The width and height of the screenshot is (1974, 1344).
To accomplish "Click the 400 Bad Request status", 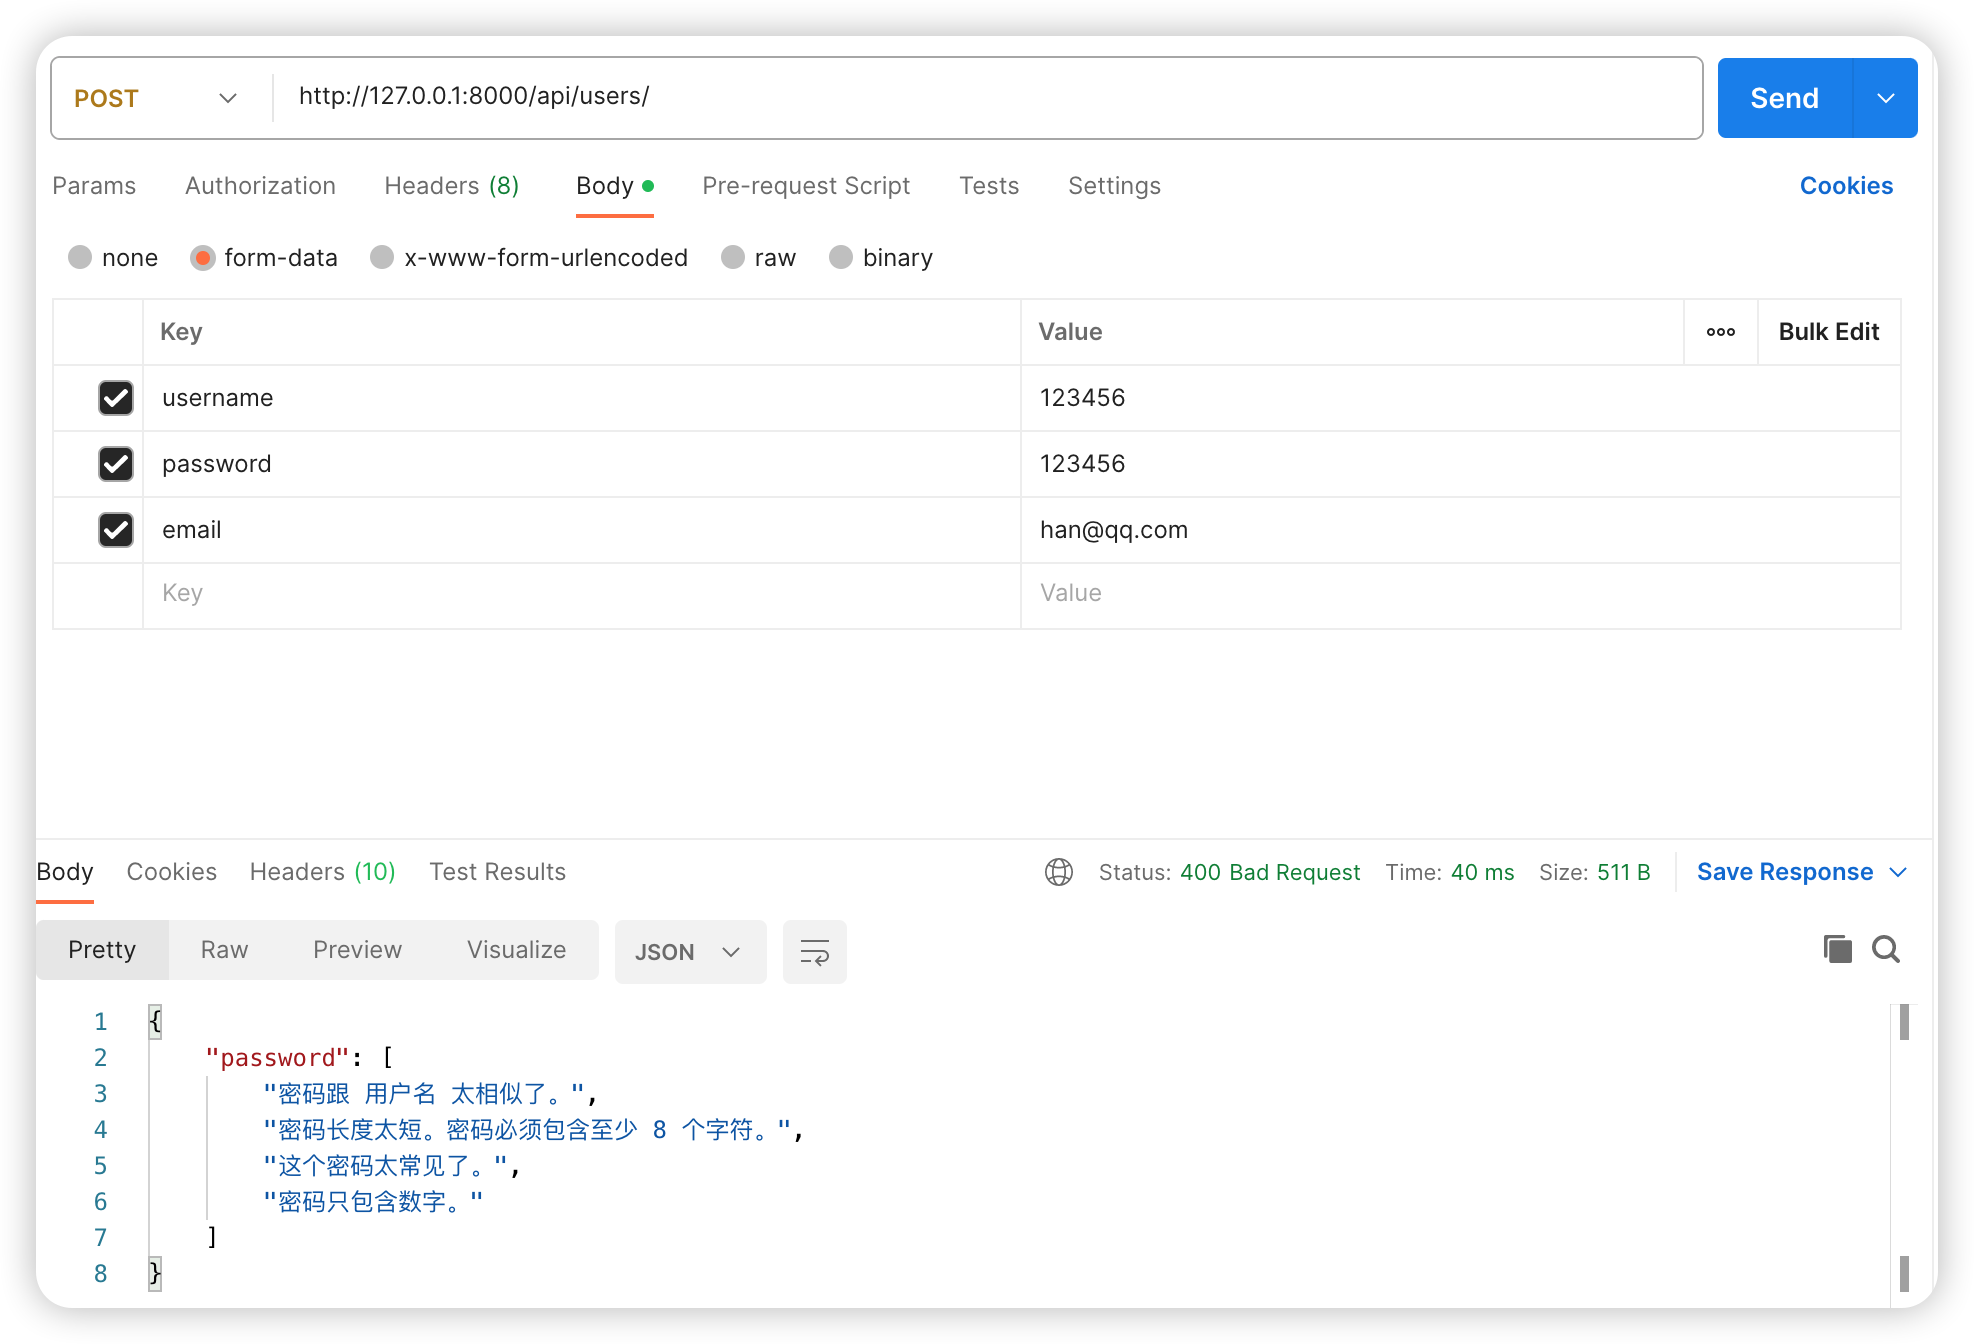I will point(1270,872).
